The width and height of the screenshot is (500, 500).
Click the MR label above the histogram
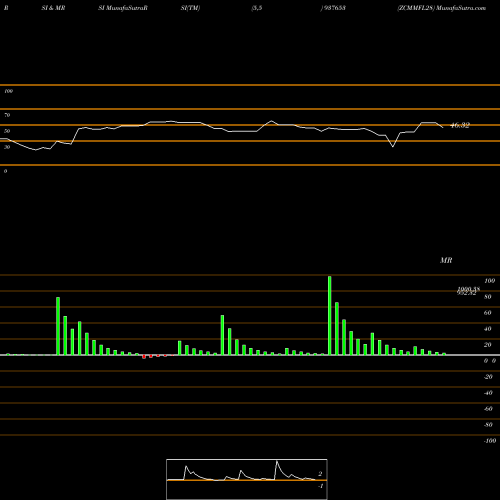446,260
